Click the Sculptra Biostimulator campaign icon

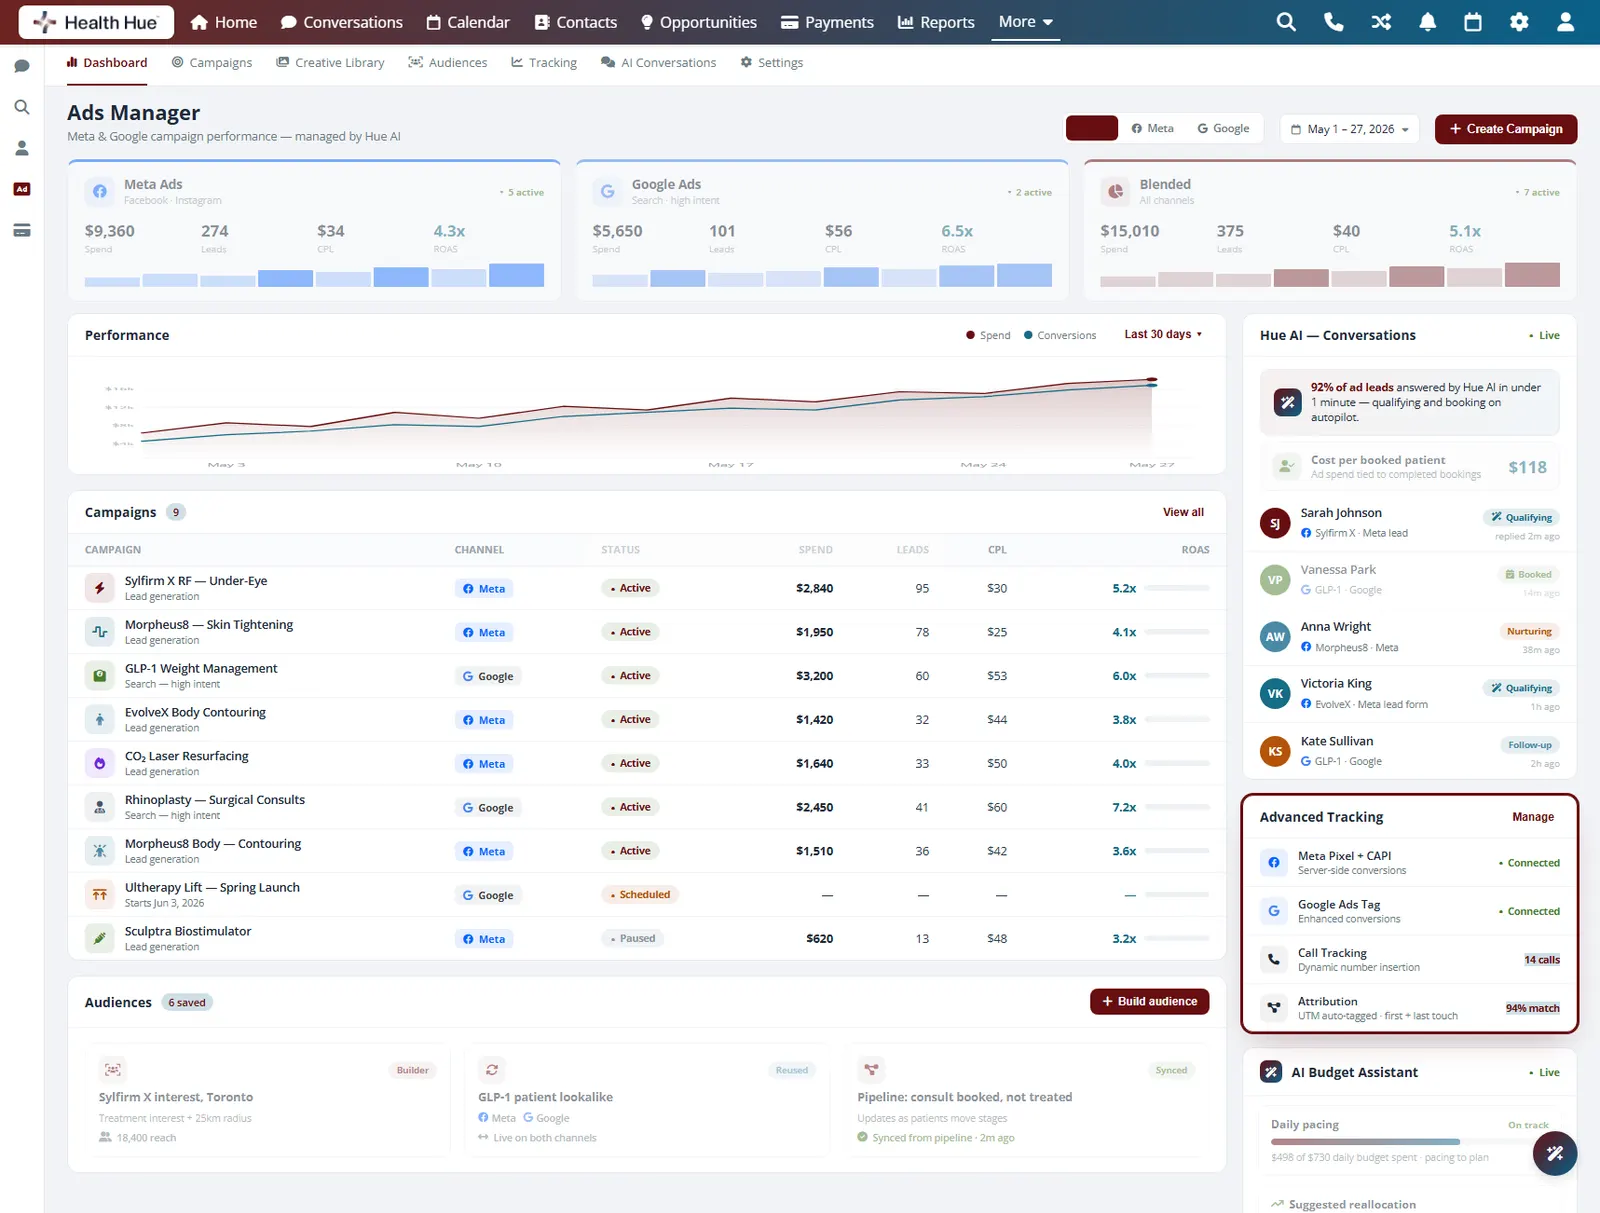pyautogui.click(x=100, y=938)
